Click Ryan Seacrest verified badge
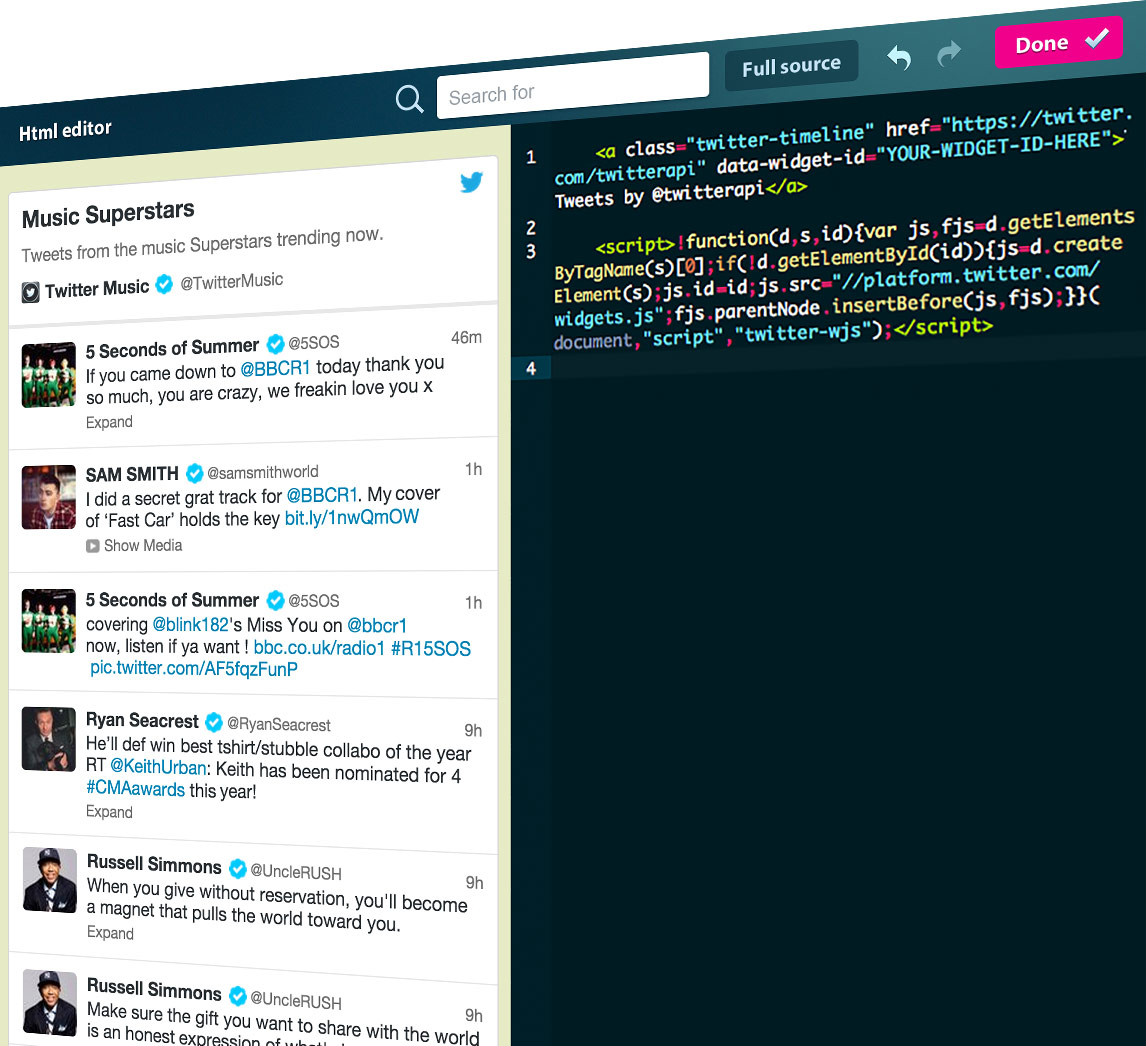This screenshot has width=1146, height=1046. [213, 722]
